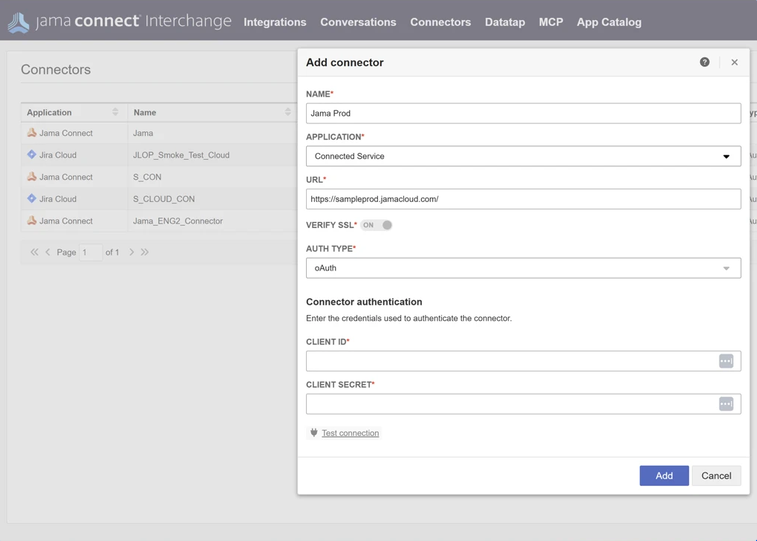The width and height of the screenshot is (757, 541).
Task: Click the Client ID field options icon
Action: pyautogui.click(x=726, y=361)
